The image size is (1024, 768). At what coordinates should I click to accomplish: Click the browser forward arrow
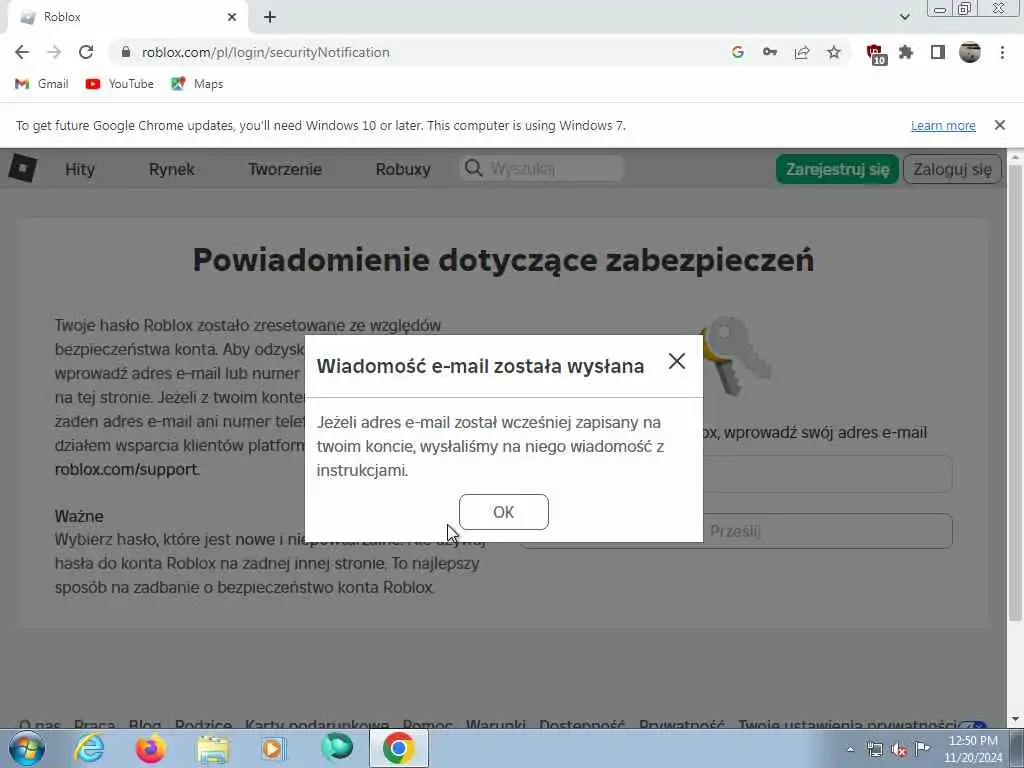(x=54, y=52)
